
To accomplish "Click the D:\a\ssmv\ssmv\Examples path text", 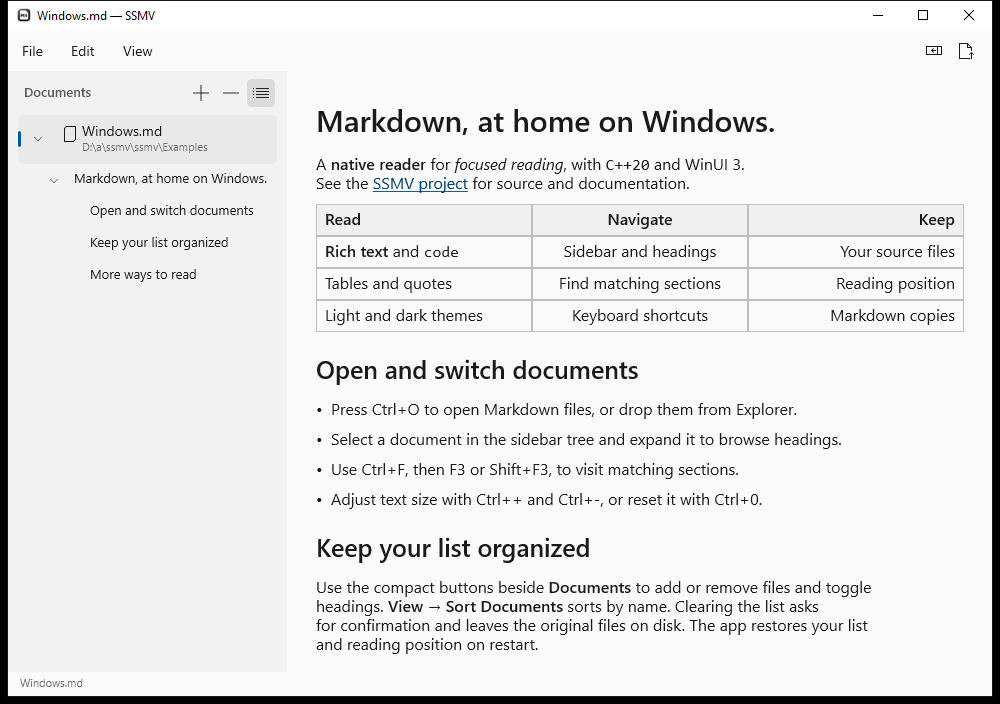I will [145, 147].
